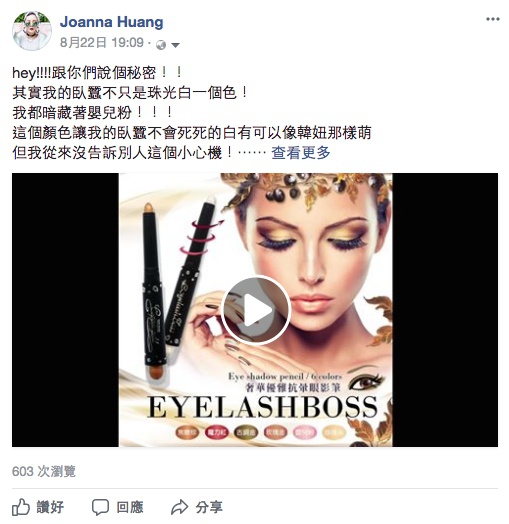Open the post timestamp 8月22日 19:09

coord(102,43)
